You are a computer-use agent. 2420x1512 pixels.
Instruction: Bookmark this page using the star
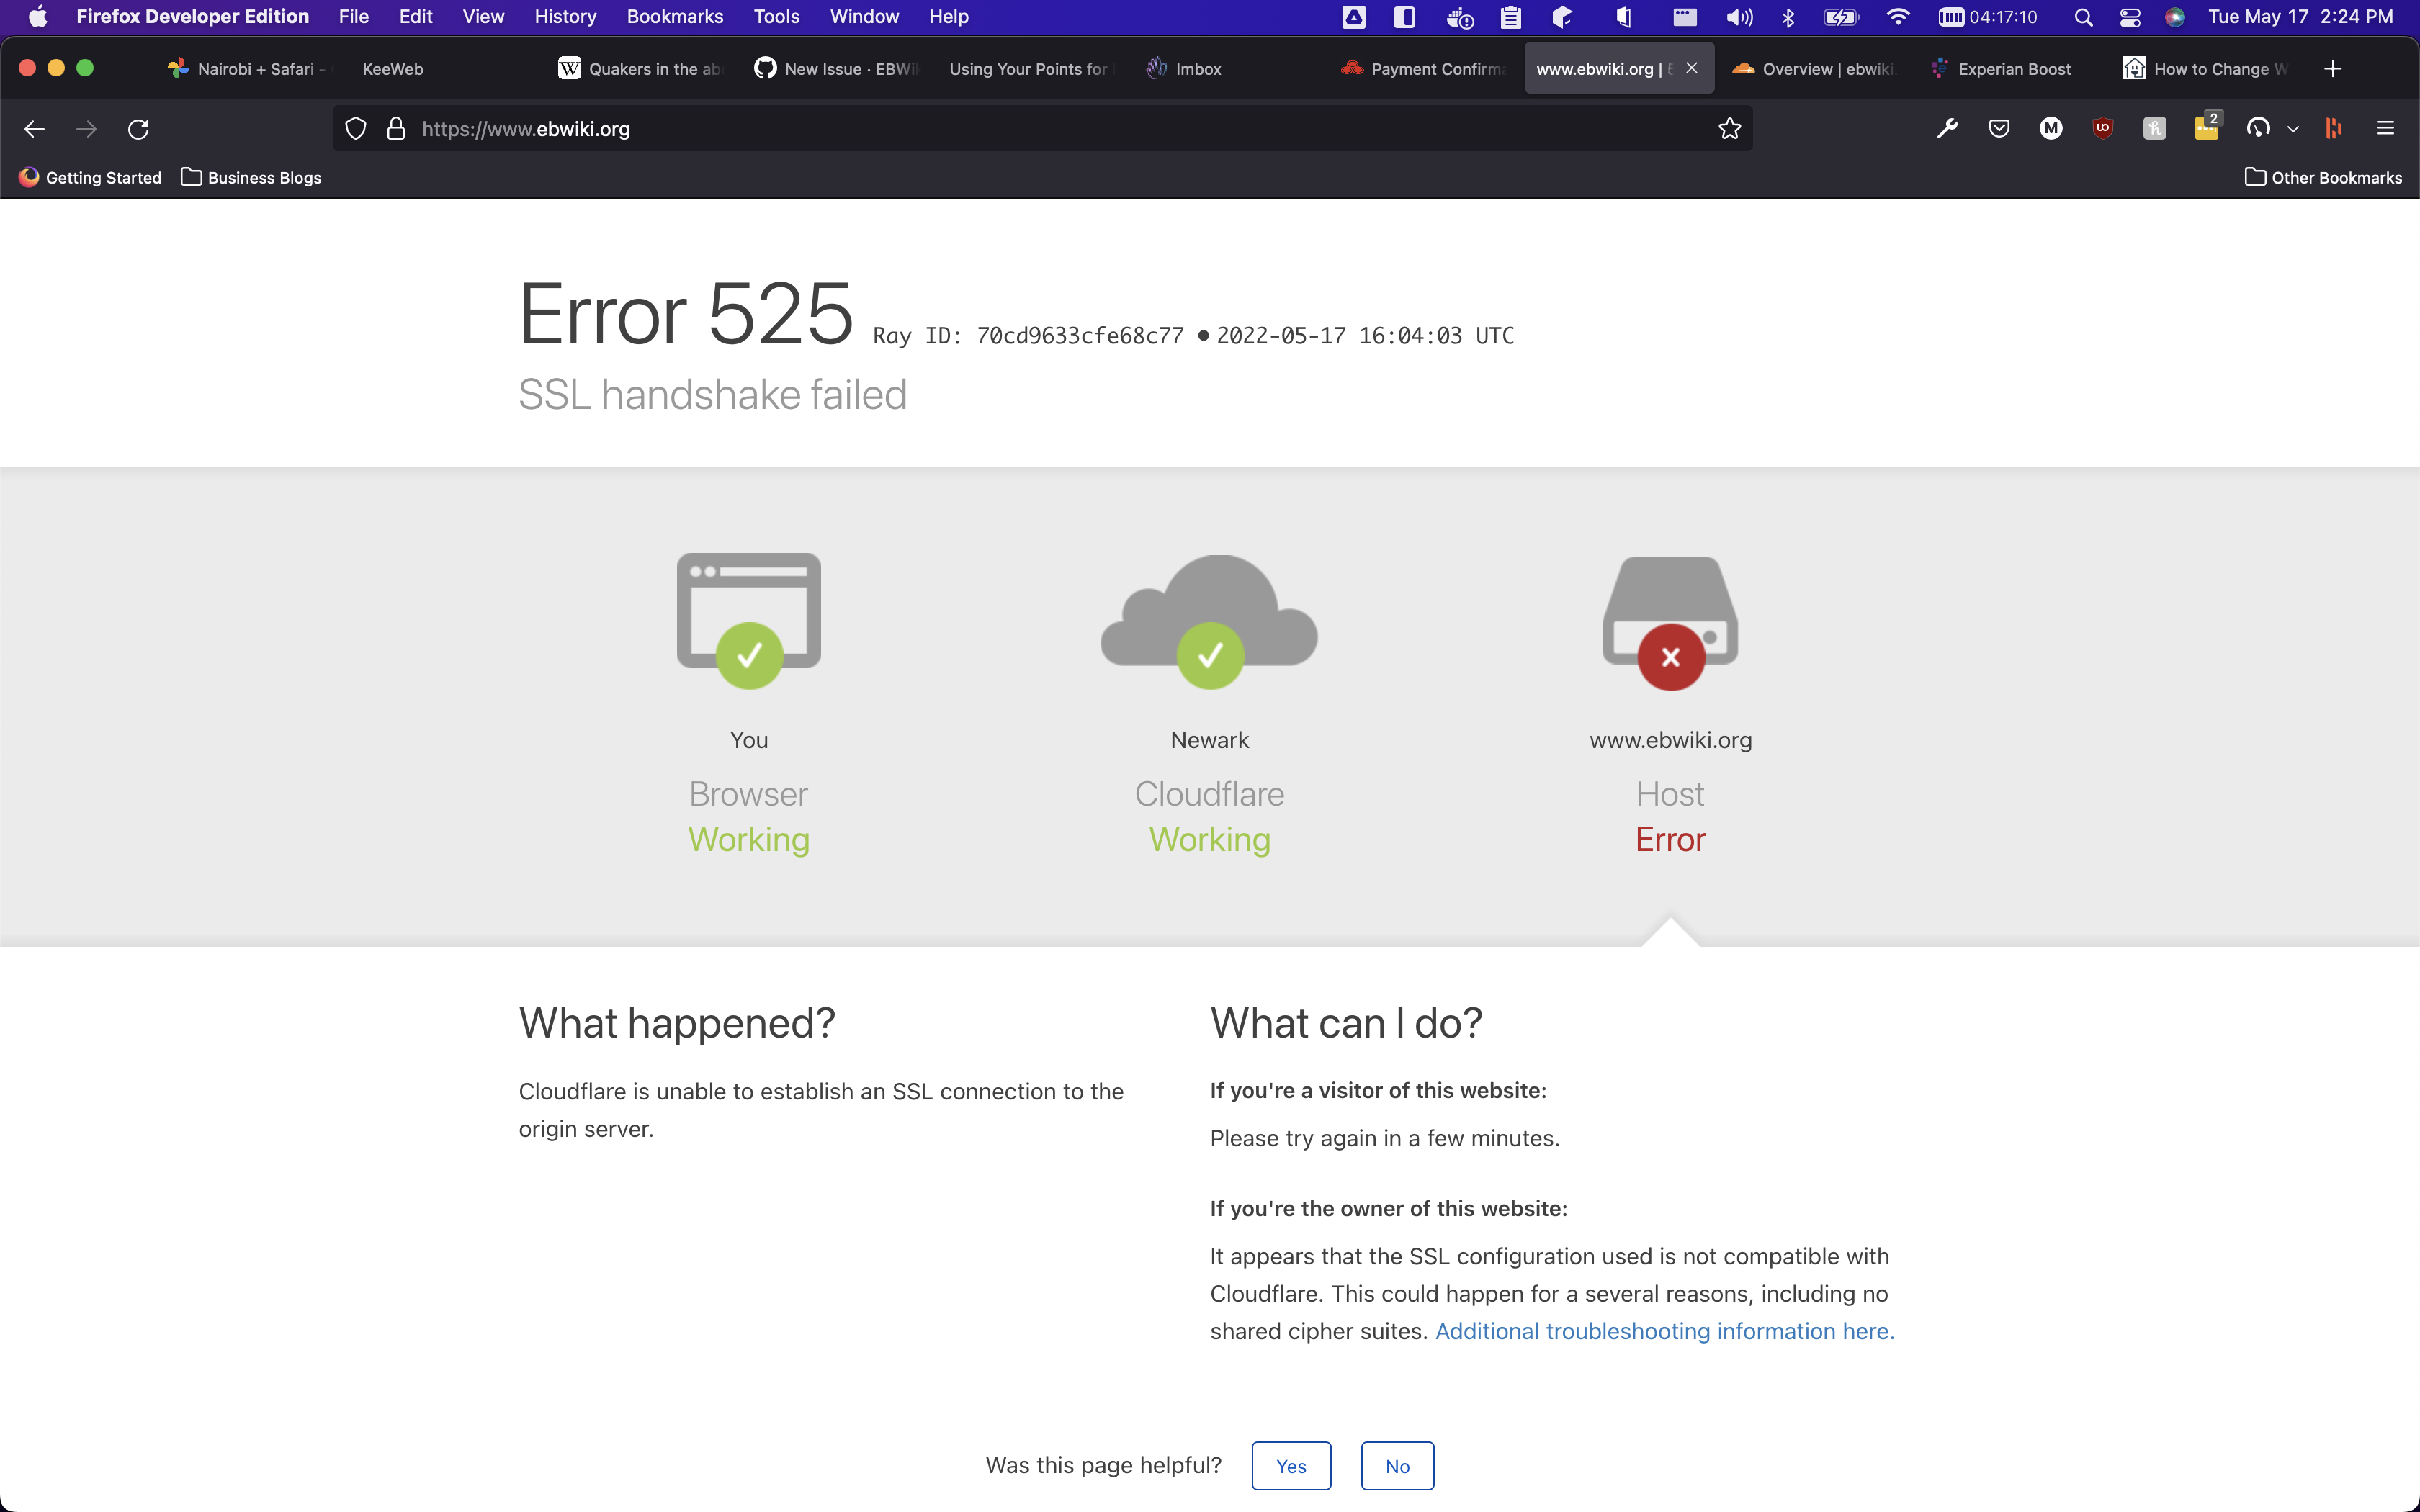[1729, 128]
